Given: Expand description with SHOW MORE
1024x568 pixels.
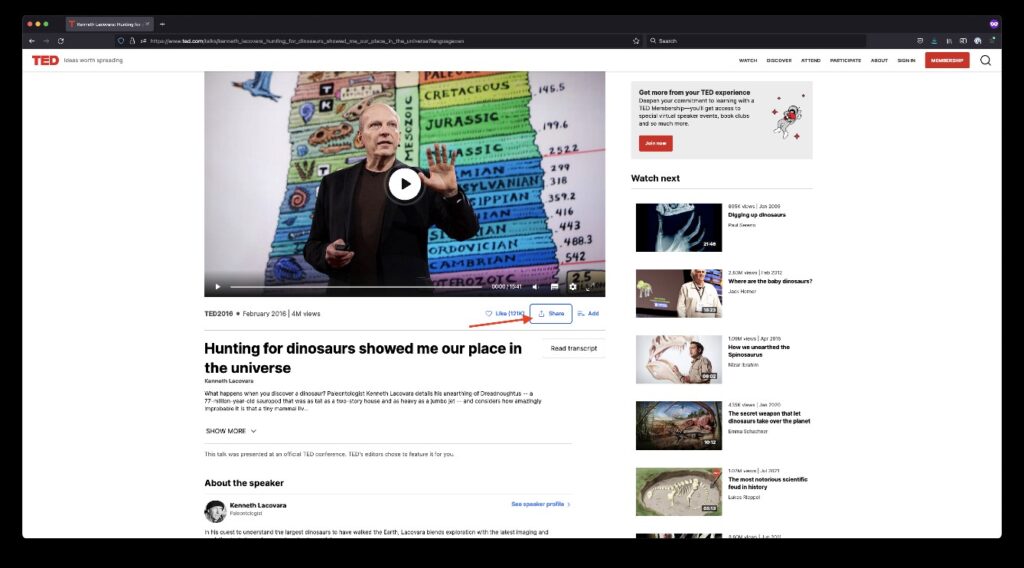Looking at the screenshot, I should pos(231,431).
